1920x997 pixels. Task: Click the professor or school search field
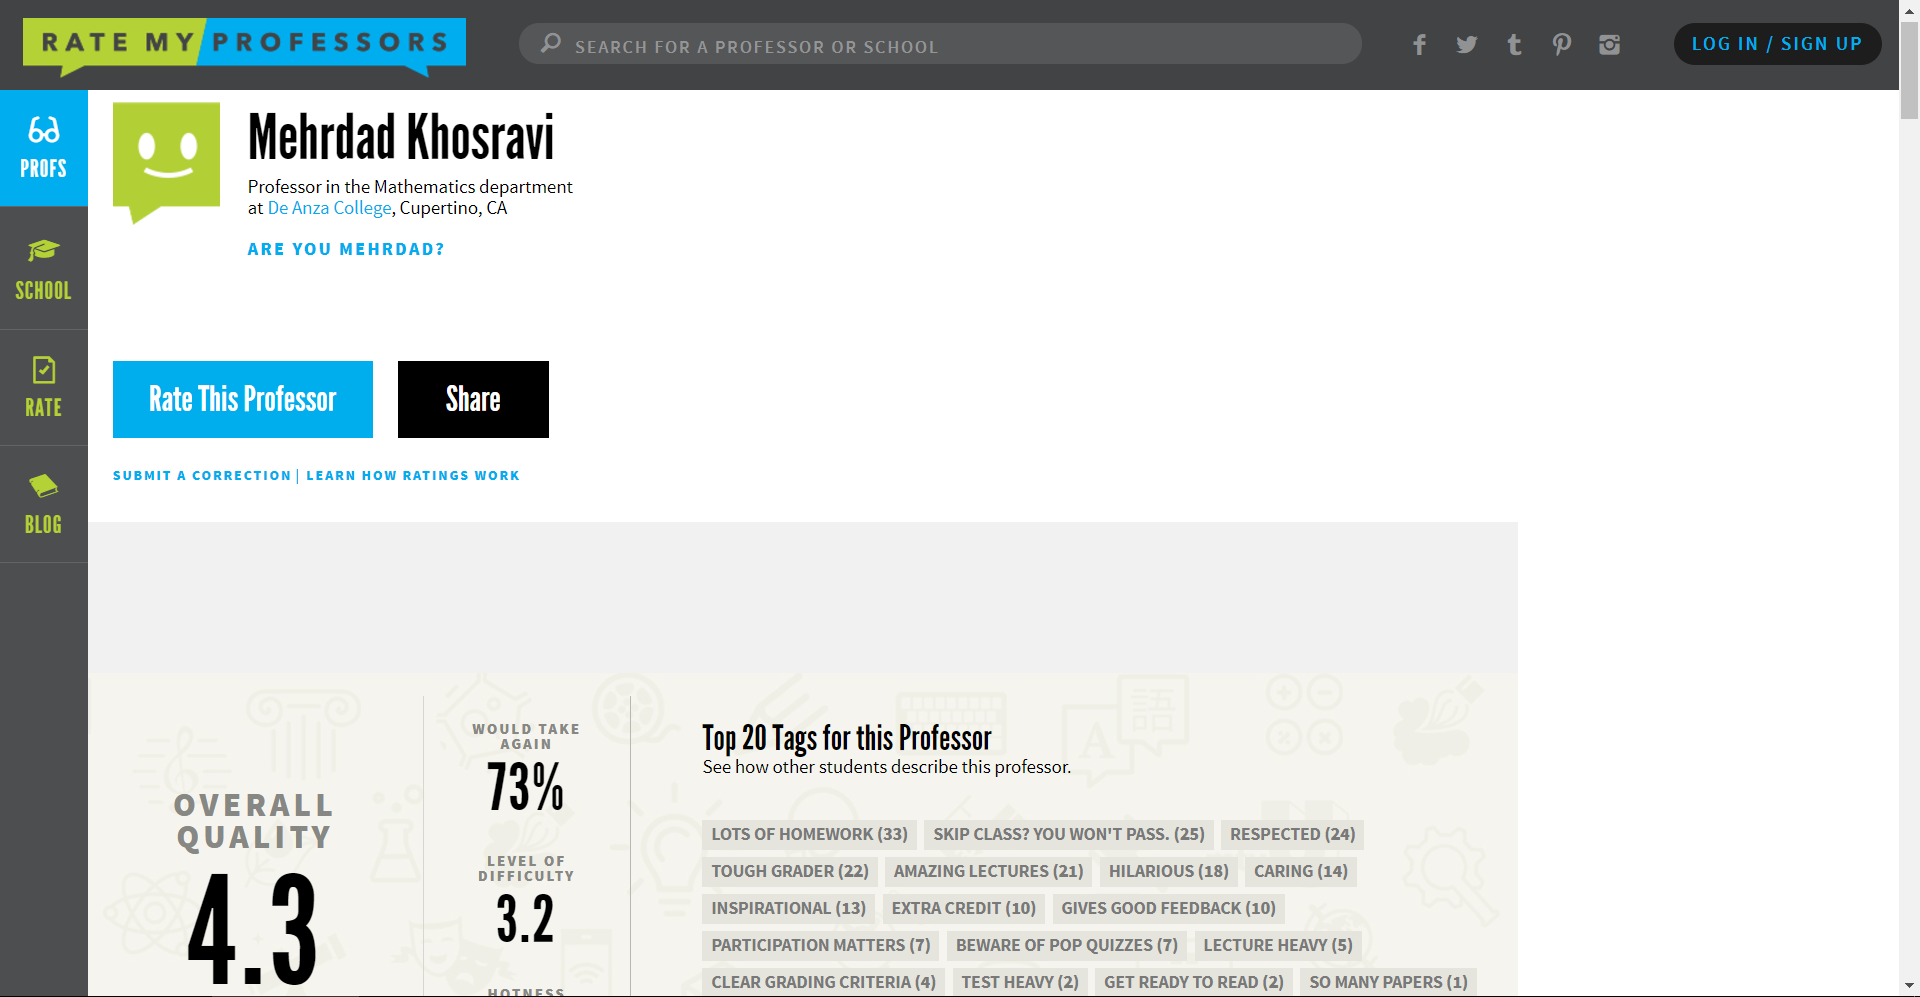tap(940, 45)
